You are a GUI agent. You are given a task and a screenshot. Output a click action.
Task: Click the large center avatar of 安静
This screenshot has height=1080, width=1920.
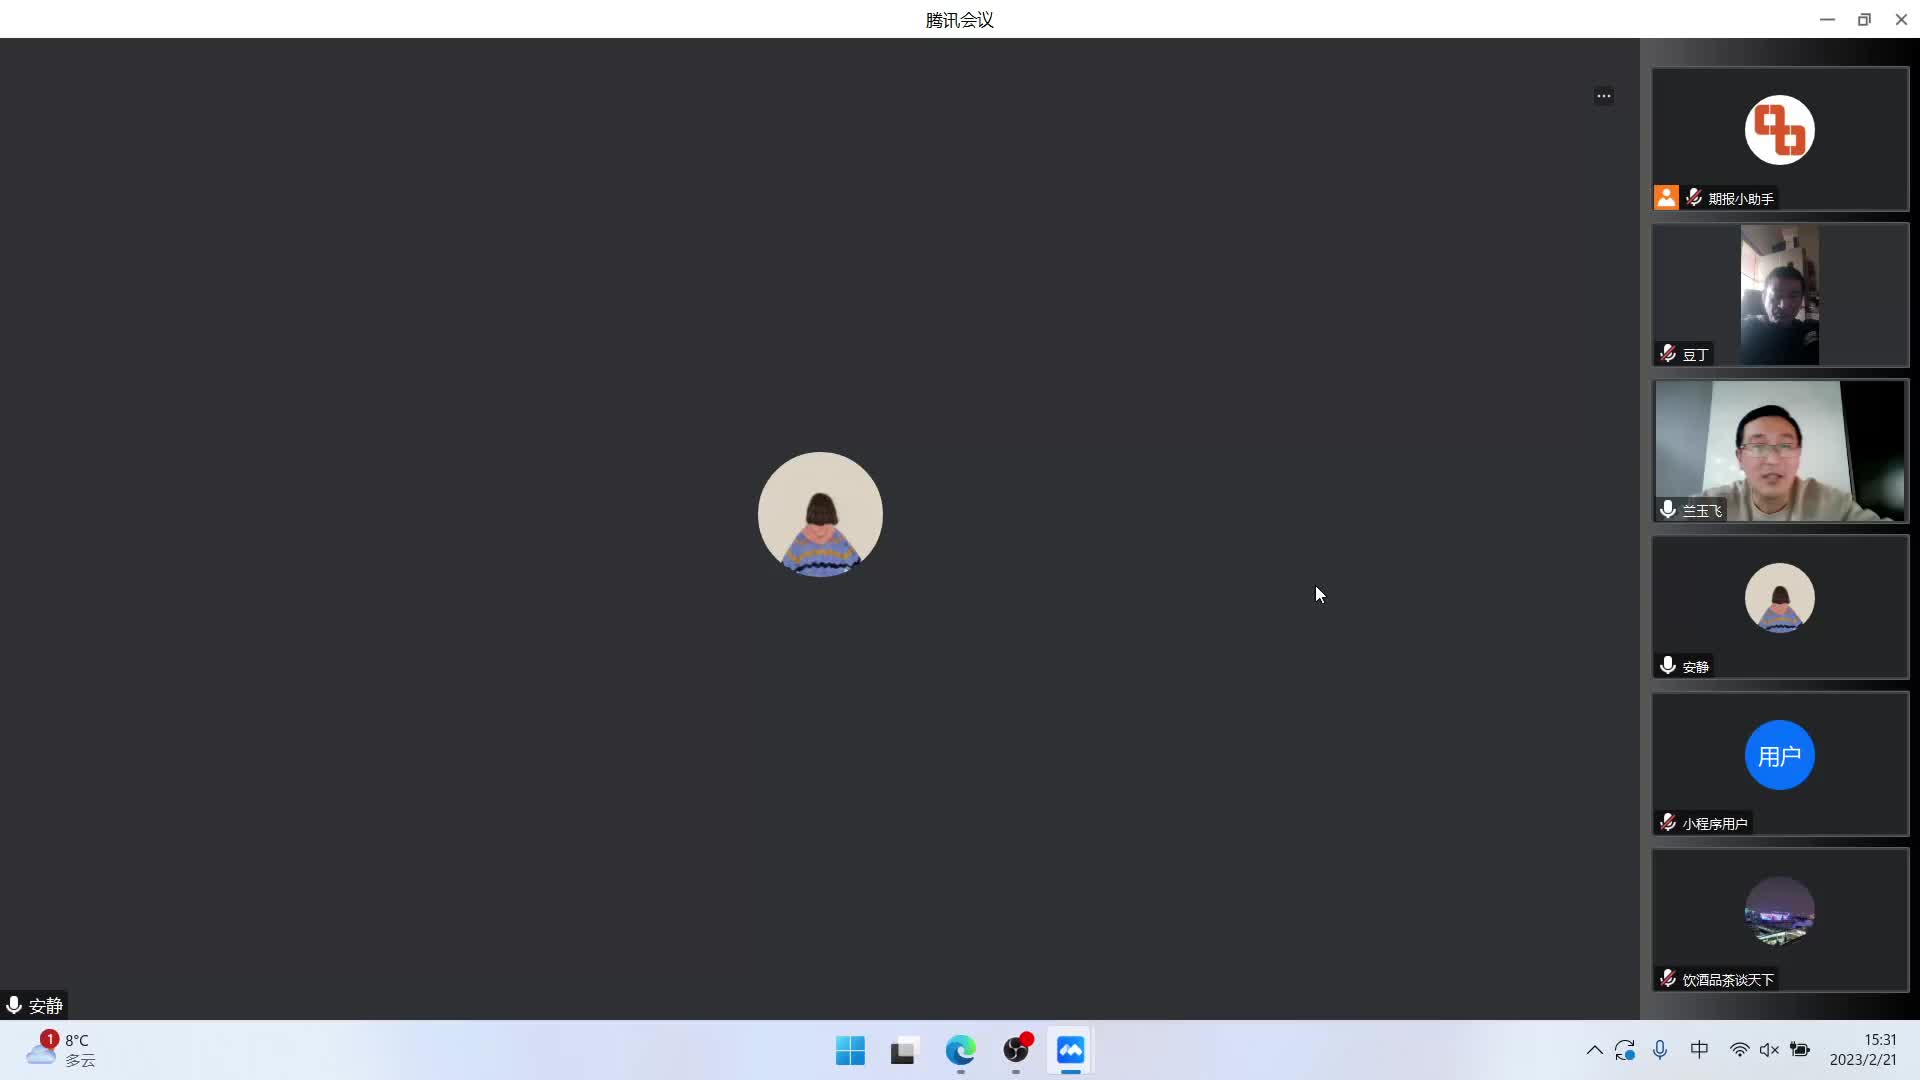pos(820,514)
